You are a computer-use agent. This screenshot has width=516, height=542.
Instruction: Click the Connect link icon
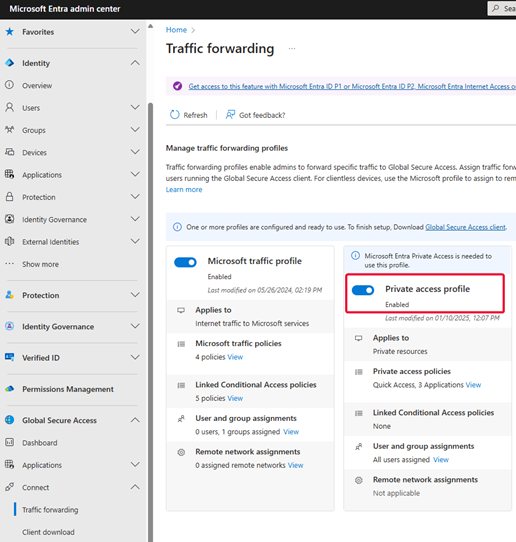(10, 487)
